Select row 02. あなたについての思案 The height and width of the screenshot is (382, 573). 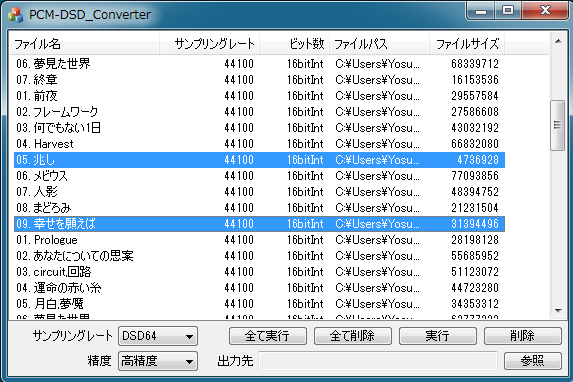259,256
